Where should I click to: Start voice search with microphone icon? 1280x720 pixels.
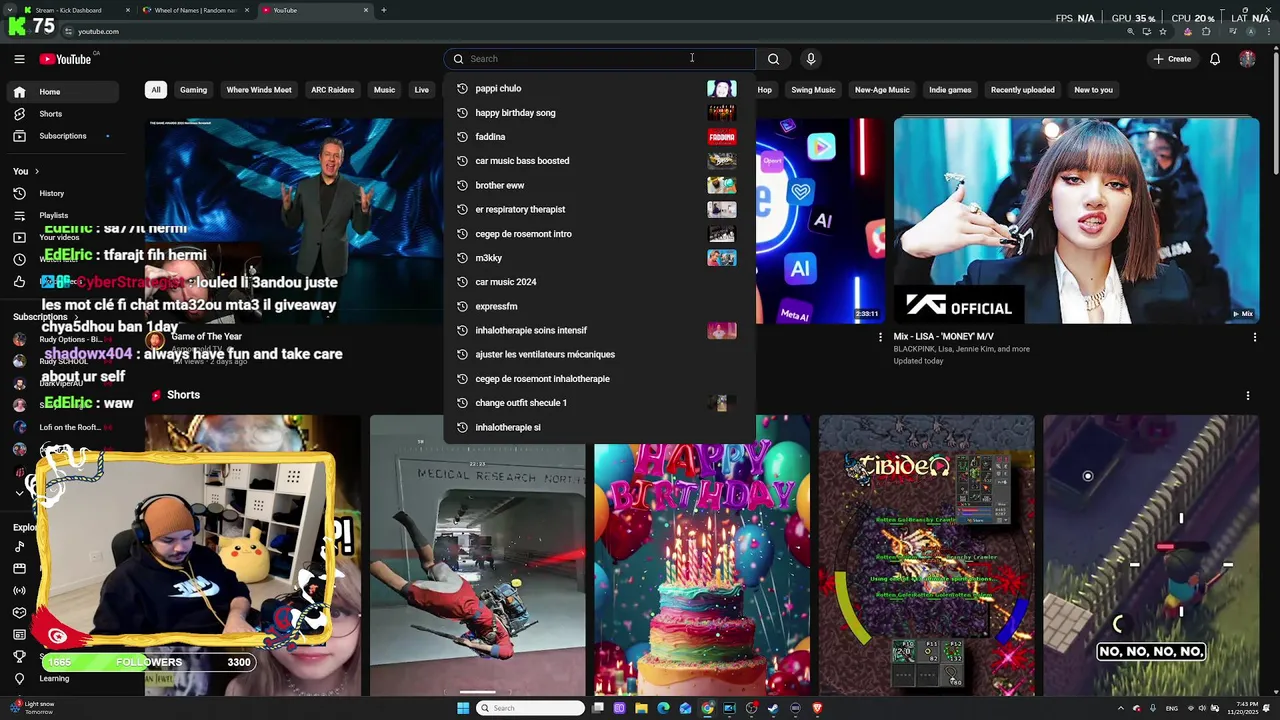click(811, 59)
